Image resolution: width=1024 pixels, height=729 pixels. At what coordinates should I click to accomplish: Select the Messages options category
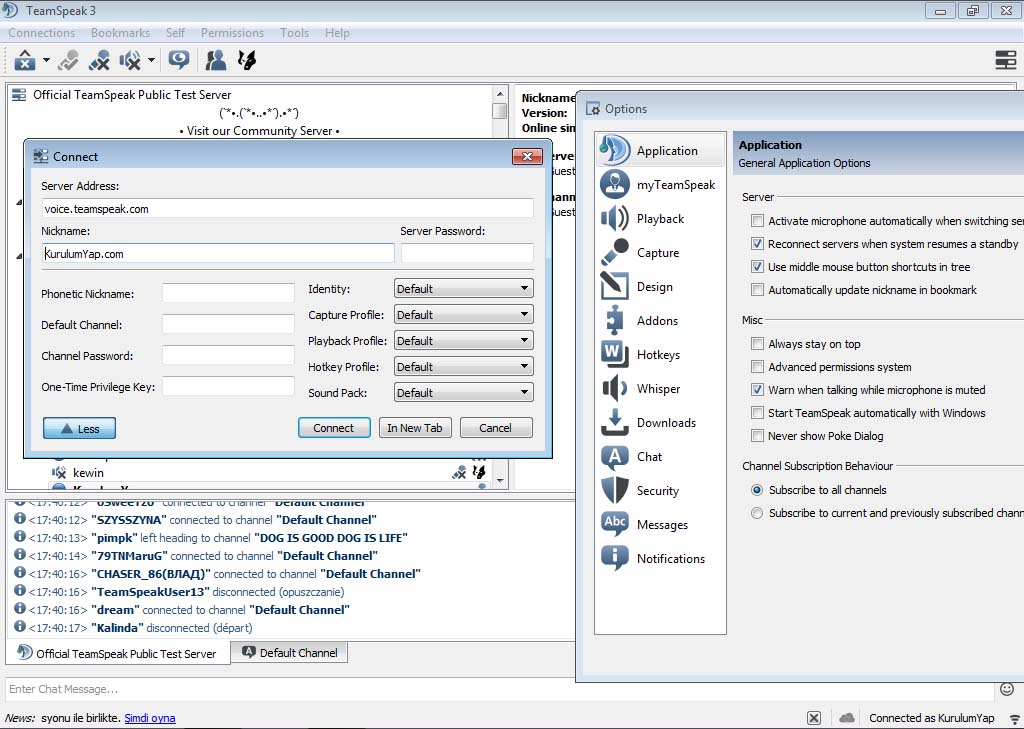[x=660, y=525]
